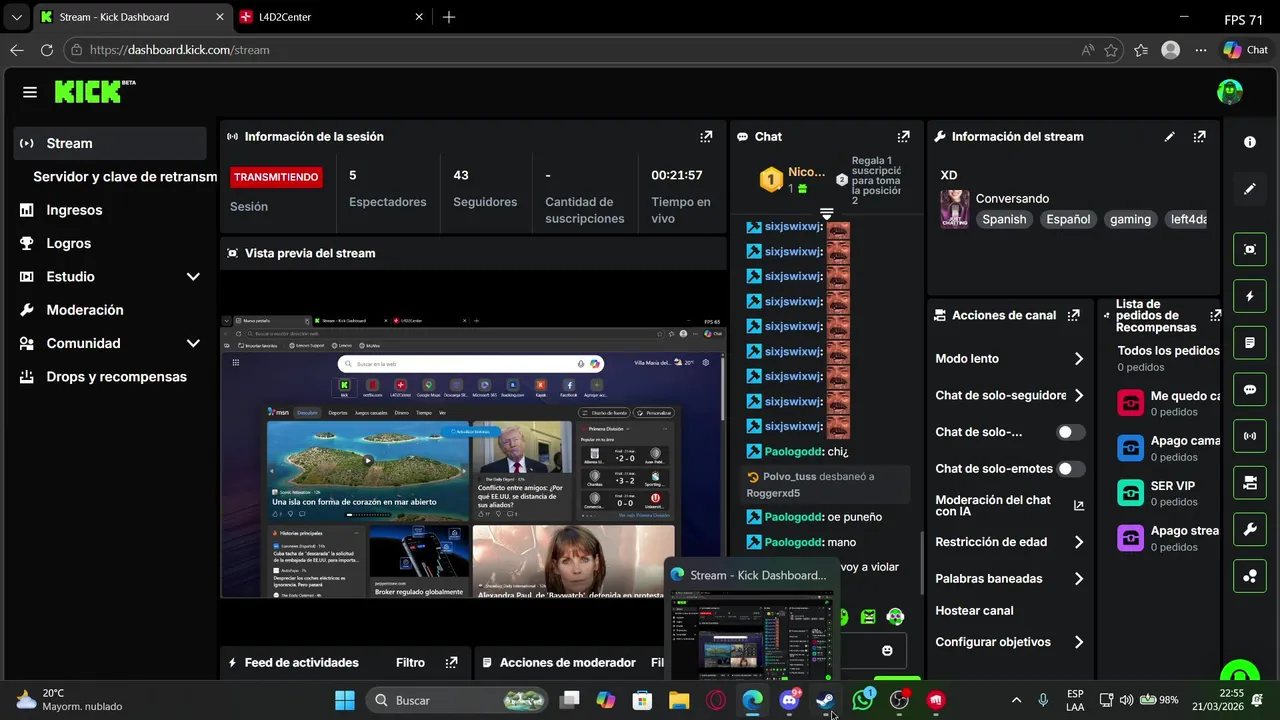The height and width of the screenshot is (720, 1280).
Task: Click the Filtro button in Feed de actividades
Action: (410, 663)
